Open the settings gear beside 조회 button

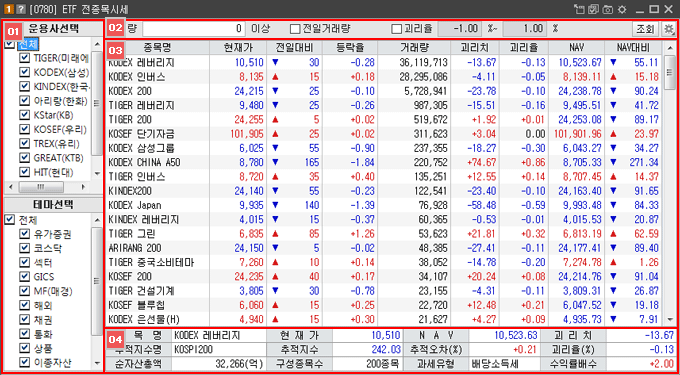[668, 29]
